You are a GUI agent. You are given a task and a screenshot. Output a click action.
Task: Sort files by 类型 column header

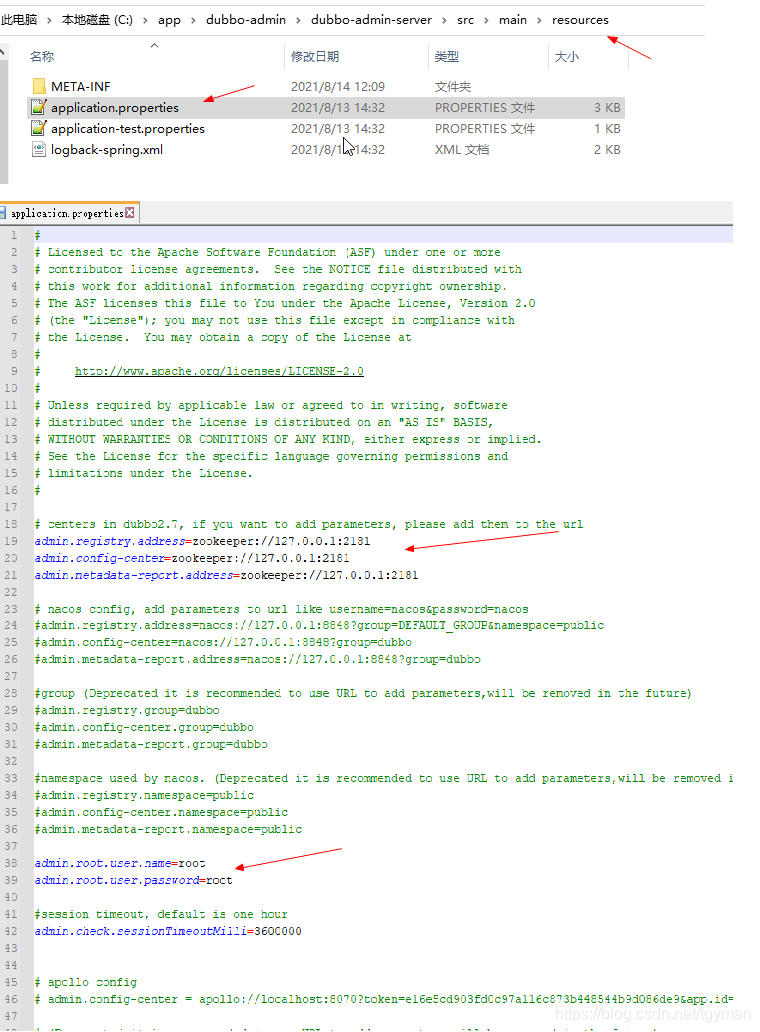[x=447, y=57]
